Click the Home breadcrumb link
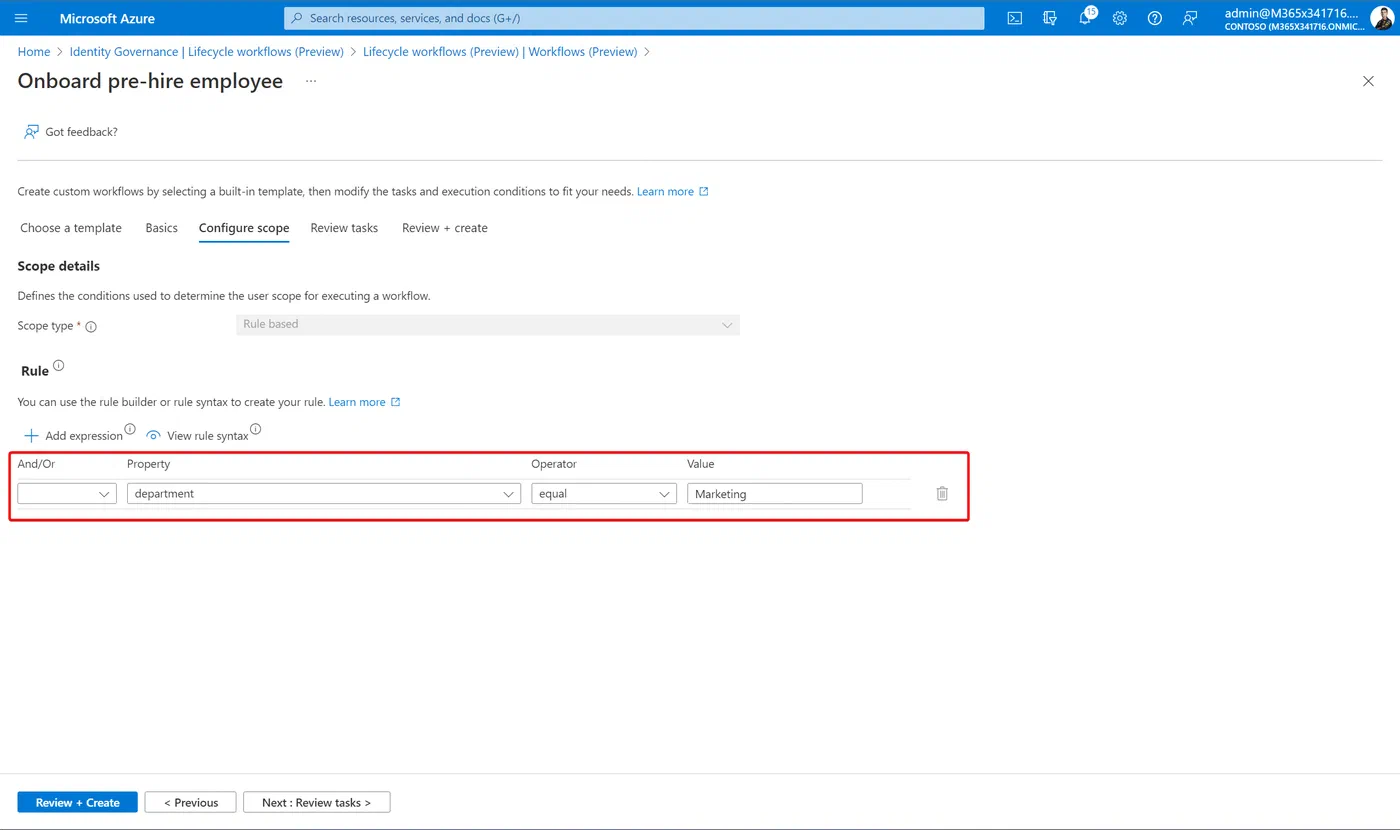The width and height of the screenshot is (1400, 830). [x=34, y=52]
